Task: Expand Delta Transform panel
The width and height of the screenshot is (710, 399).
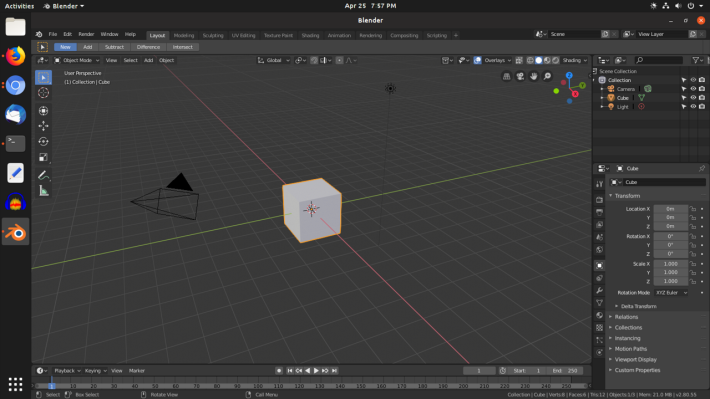Action: click(x=638, y=307)
